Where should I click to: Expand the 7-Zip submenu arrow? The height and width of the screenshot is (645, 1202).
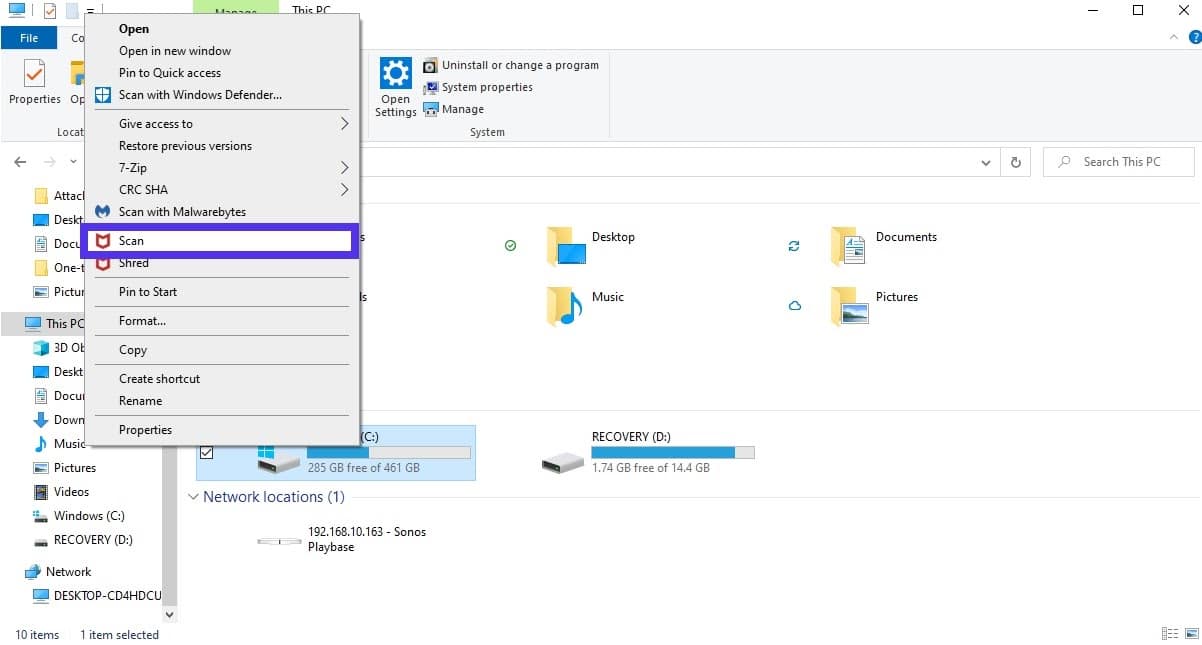344,167
